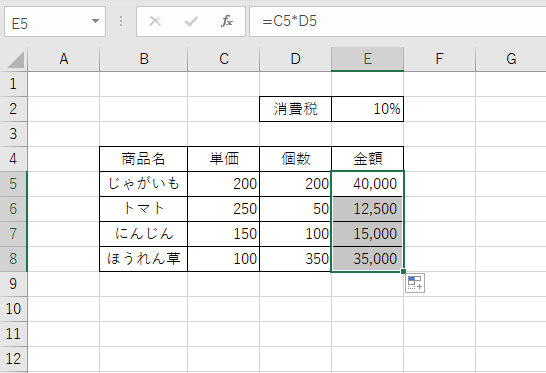Open the Auto Fill Options icon

pyautogui.click(x=415, y=283)
